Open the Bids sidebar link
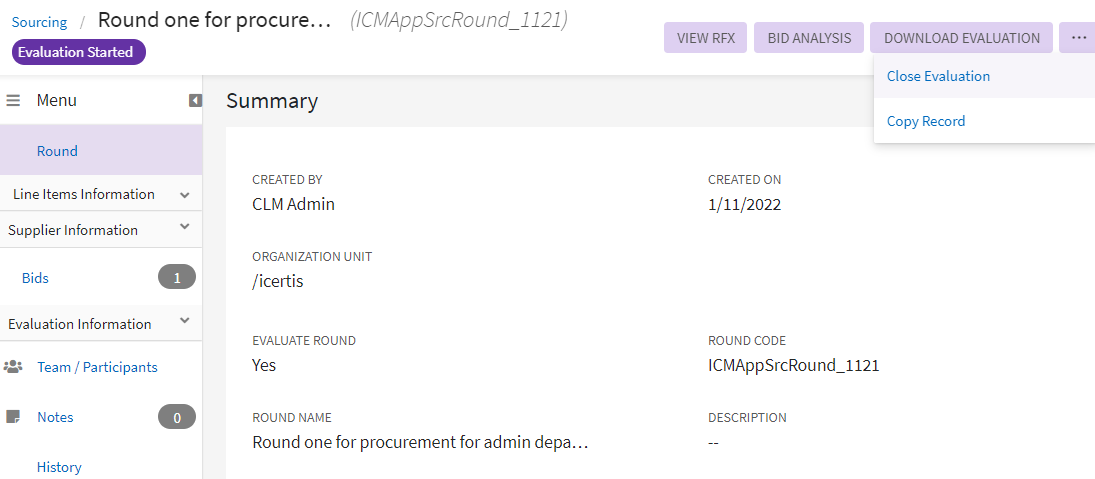1095x479 pixels. click(35, 278)
